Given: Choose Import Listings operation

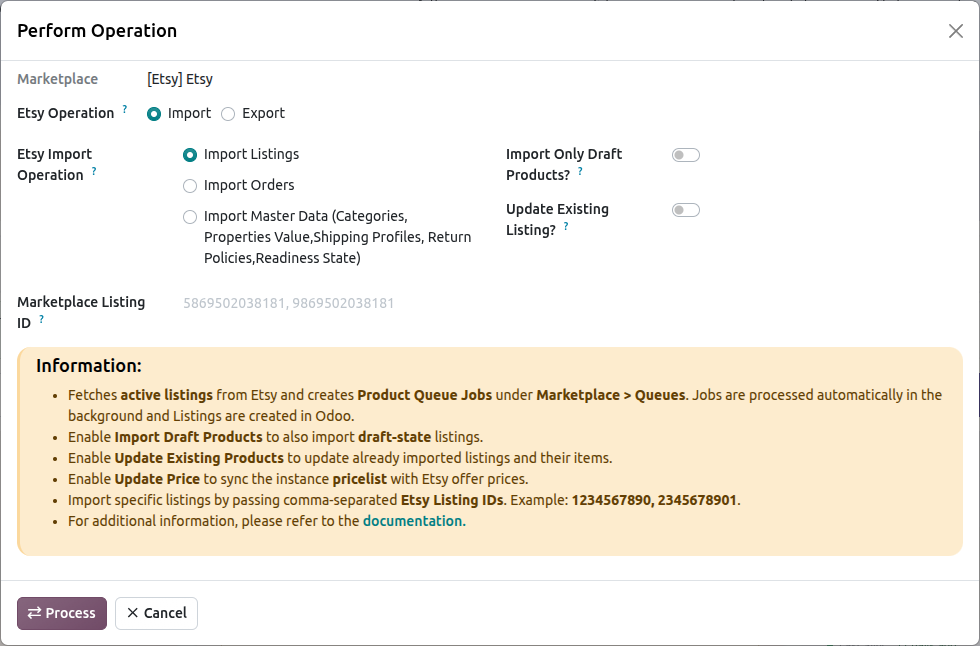Looking at the screenshot, I should (190, 155).
